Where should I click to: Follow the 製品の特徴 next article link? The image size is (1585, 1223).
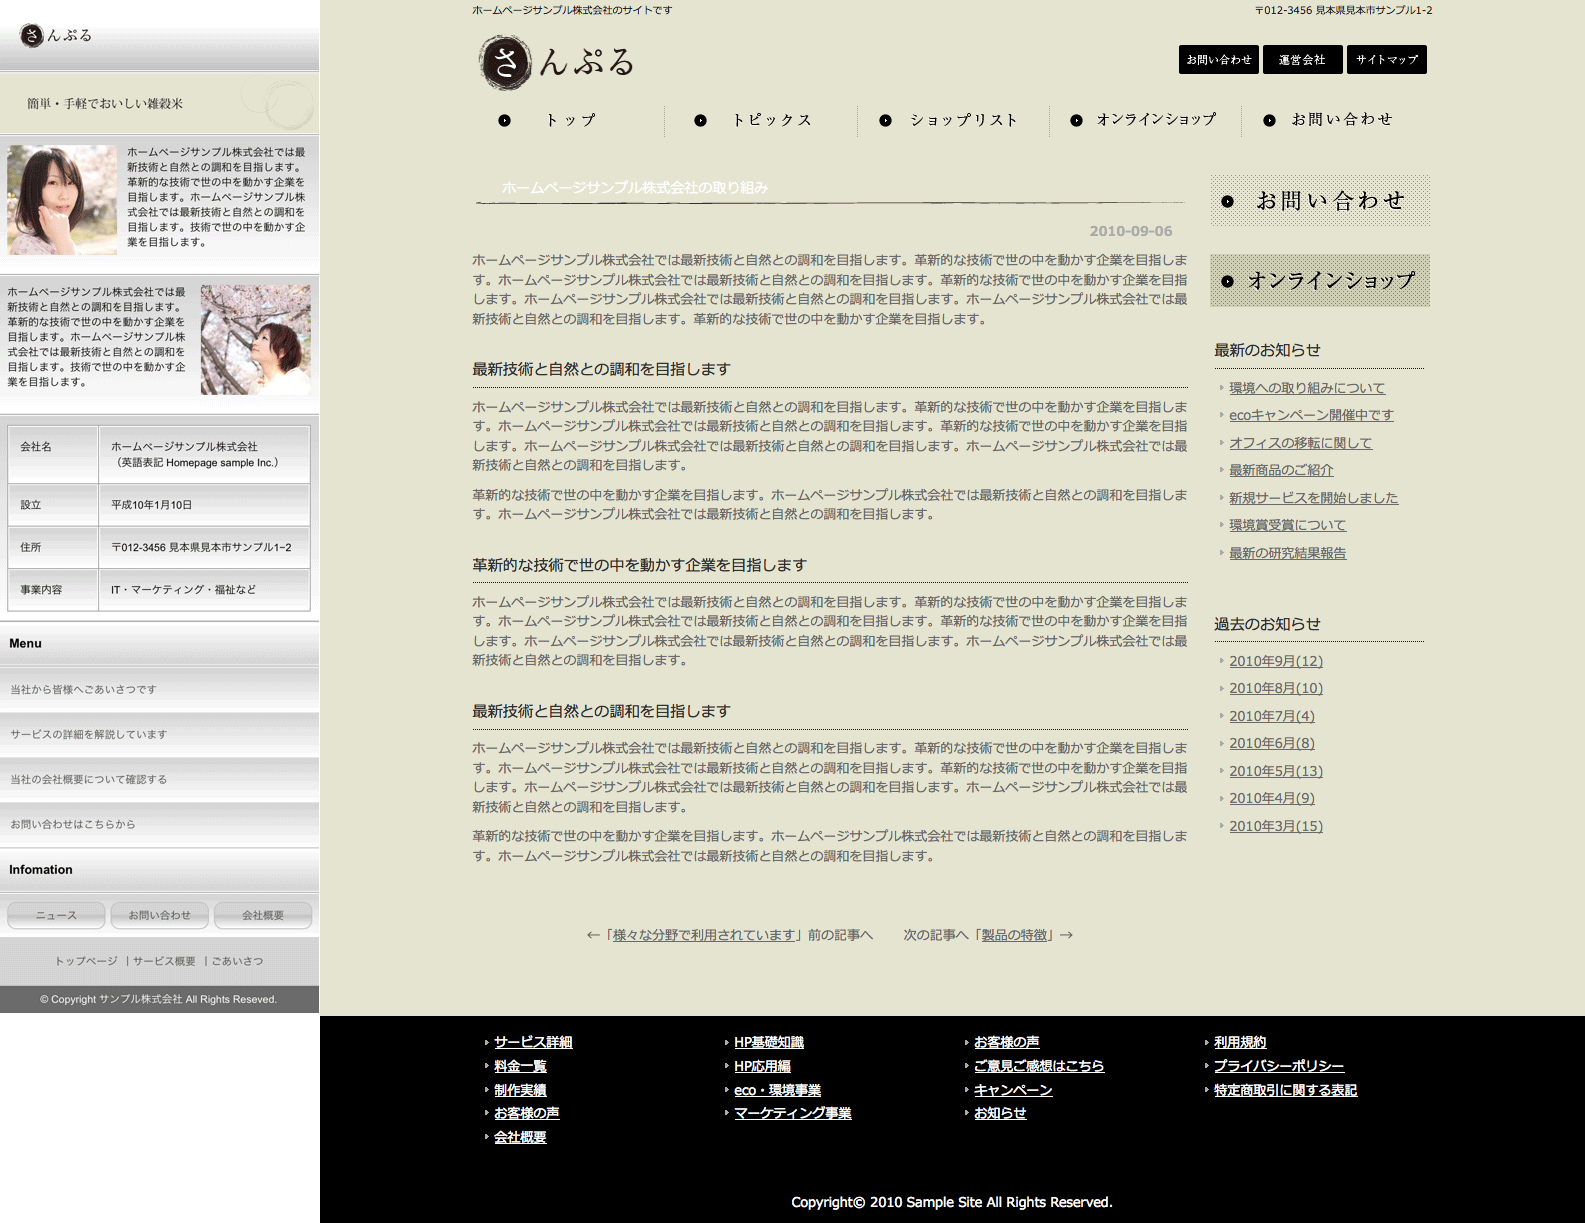point(1014,935)
